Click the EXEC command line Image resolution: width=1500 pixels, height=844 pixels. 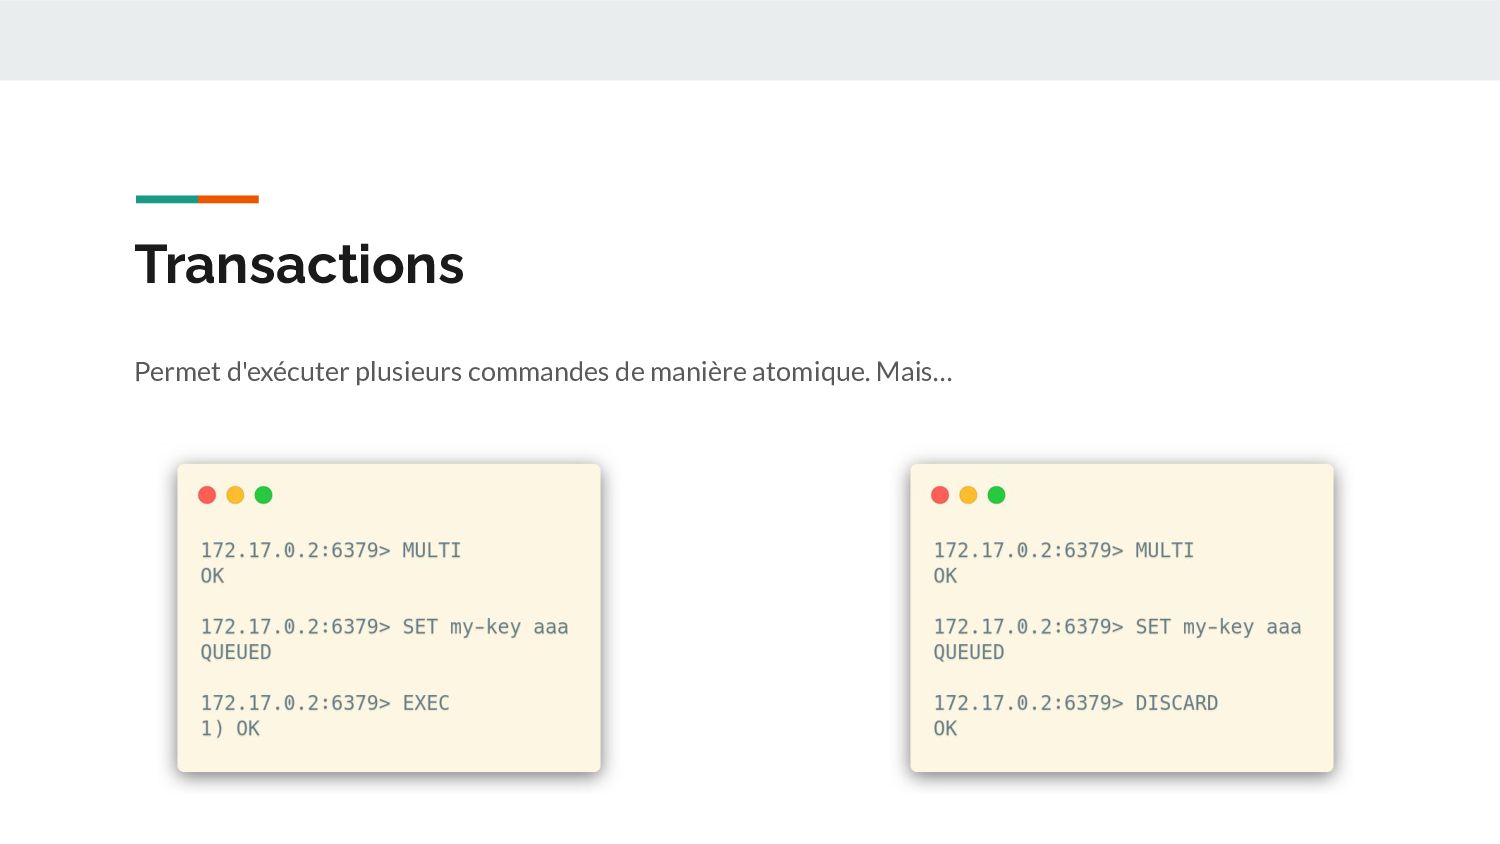coord(325,703)
